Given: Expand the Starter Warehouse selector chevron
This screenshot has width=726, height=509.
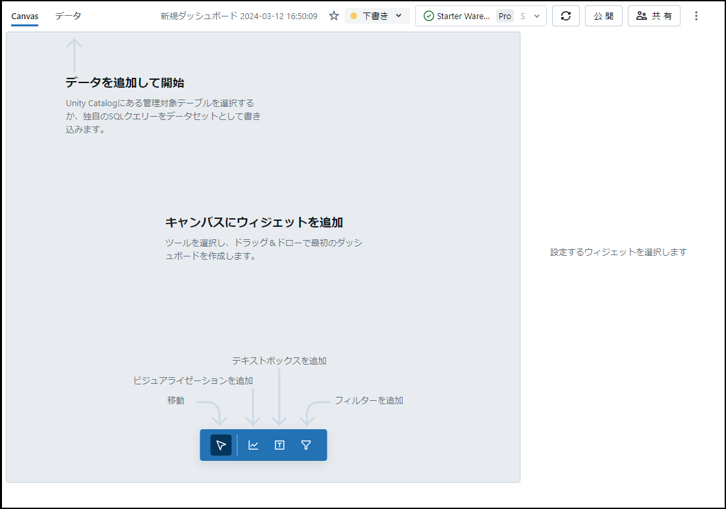Looking at the screenshot, I should [537, 16].
